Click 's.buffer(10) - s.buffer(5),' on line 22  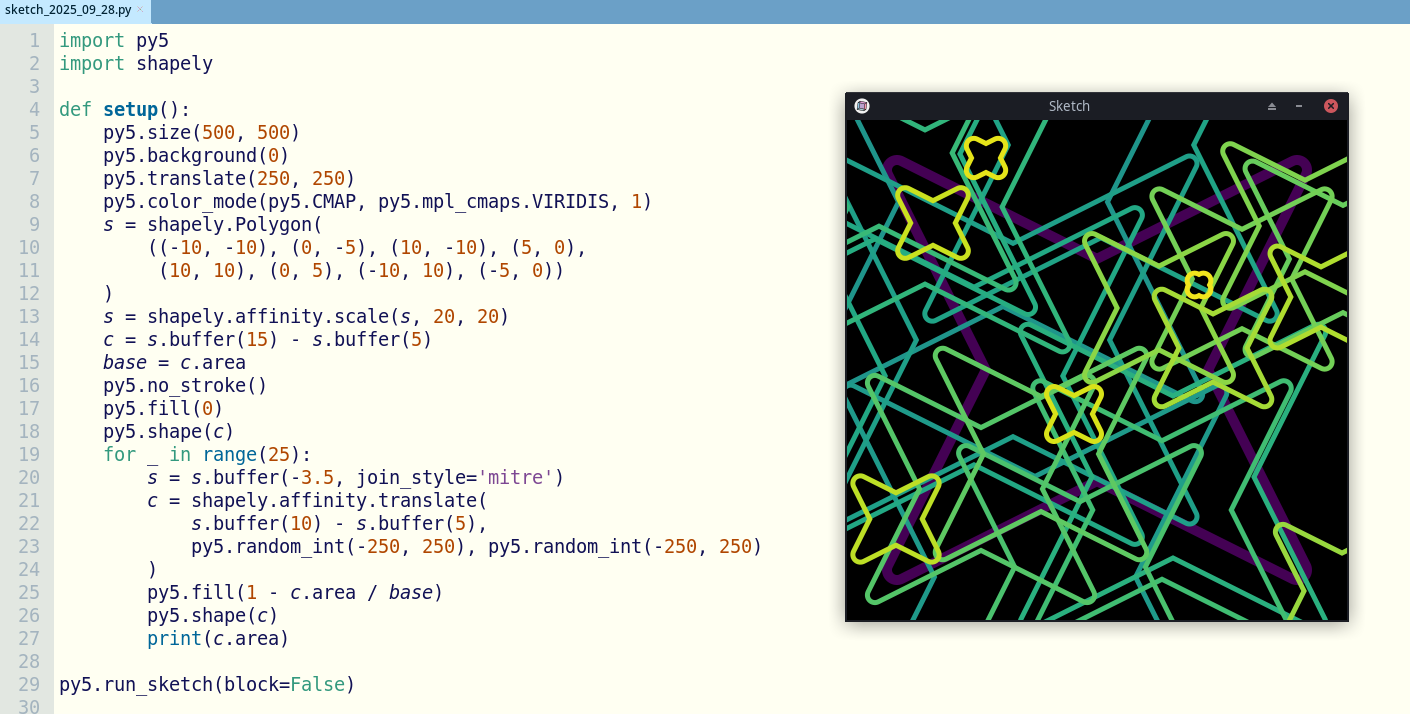click(339, 523)
